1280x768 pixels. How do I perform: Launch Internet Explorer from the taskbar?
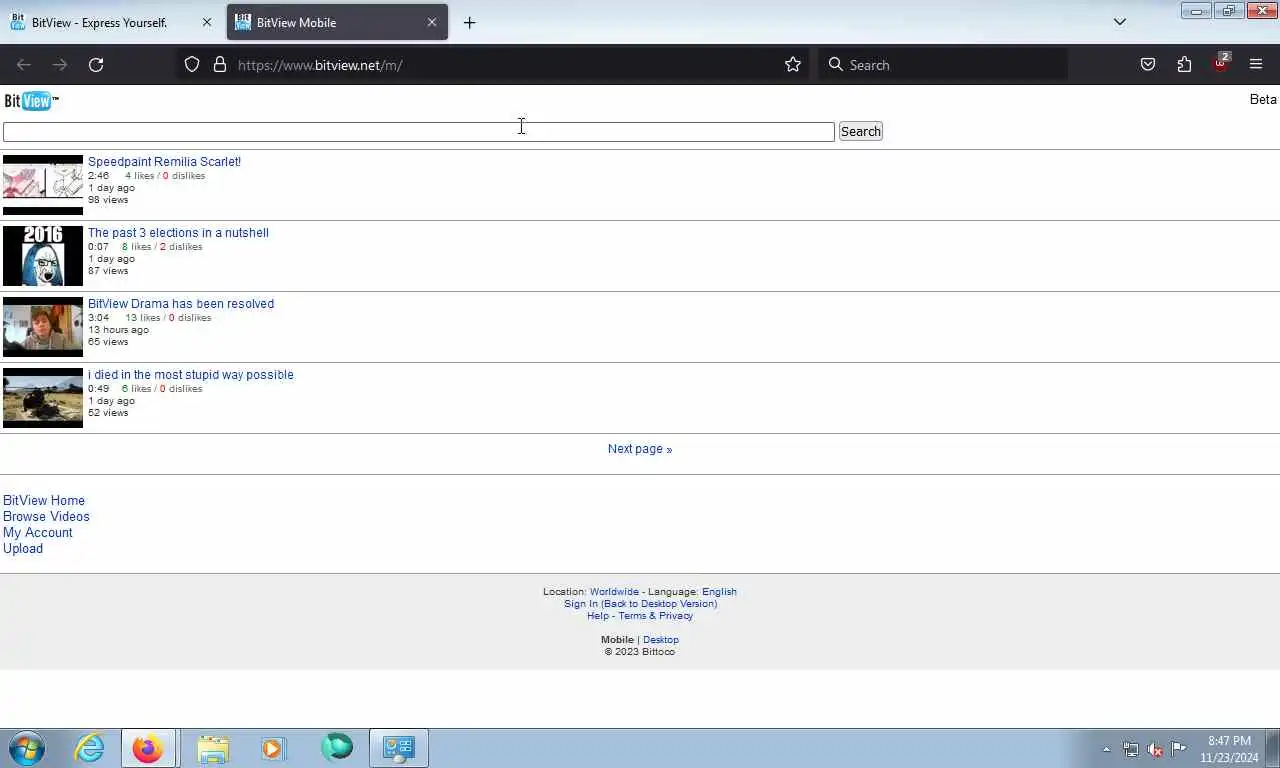90,748
